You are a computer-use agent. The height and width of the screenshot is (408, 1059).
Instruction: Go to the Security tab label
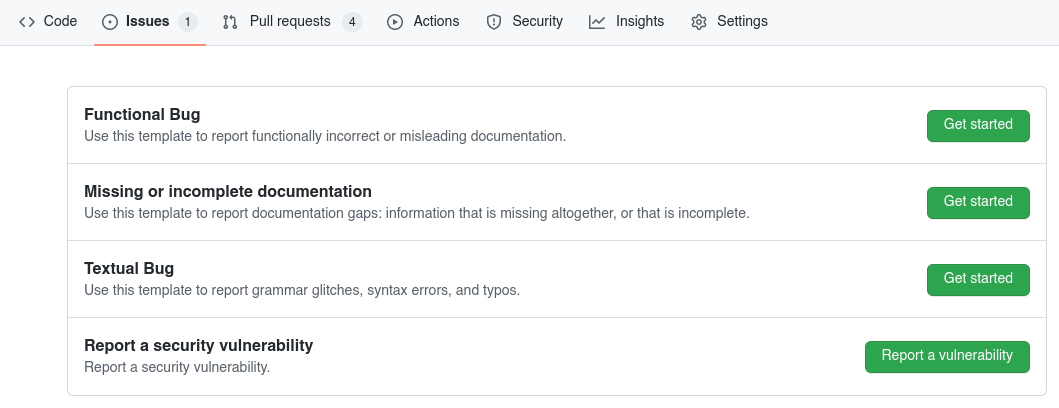[537, 21]
